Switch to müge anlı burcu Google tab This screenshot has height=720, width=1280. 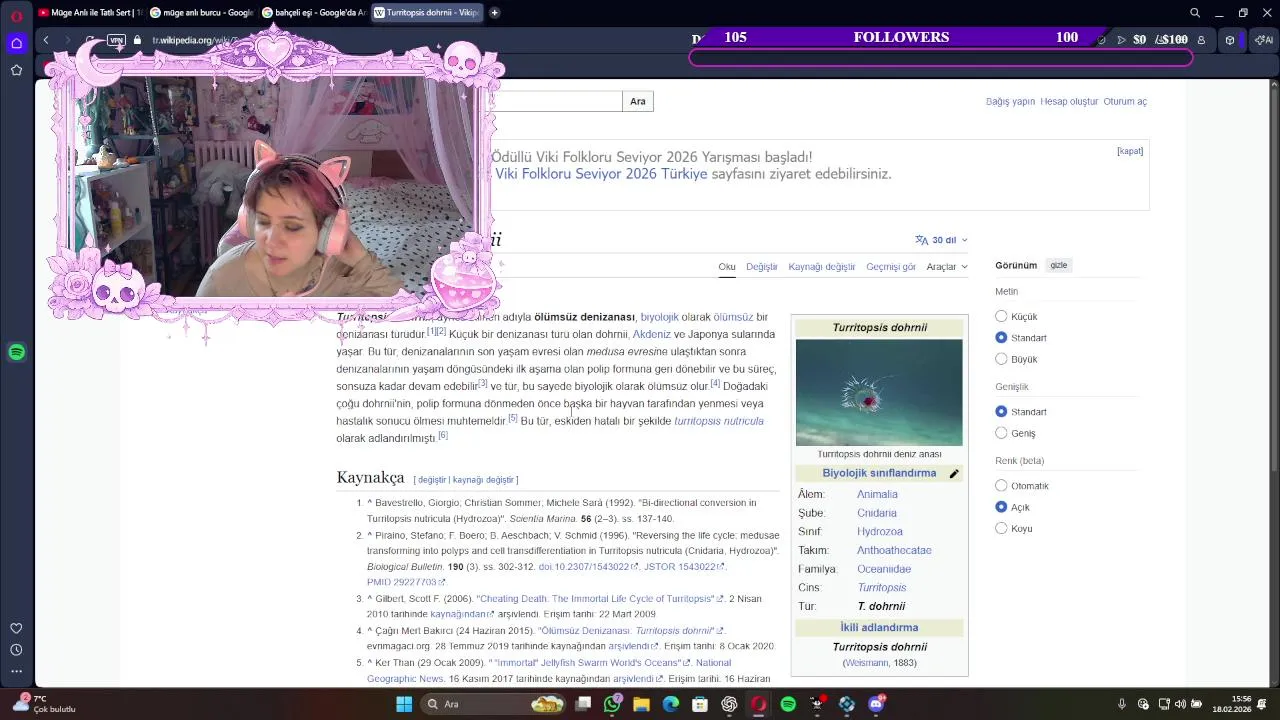(x=200, y=13)
